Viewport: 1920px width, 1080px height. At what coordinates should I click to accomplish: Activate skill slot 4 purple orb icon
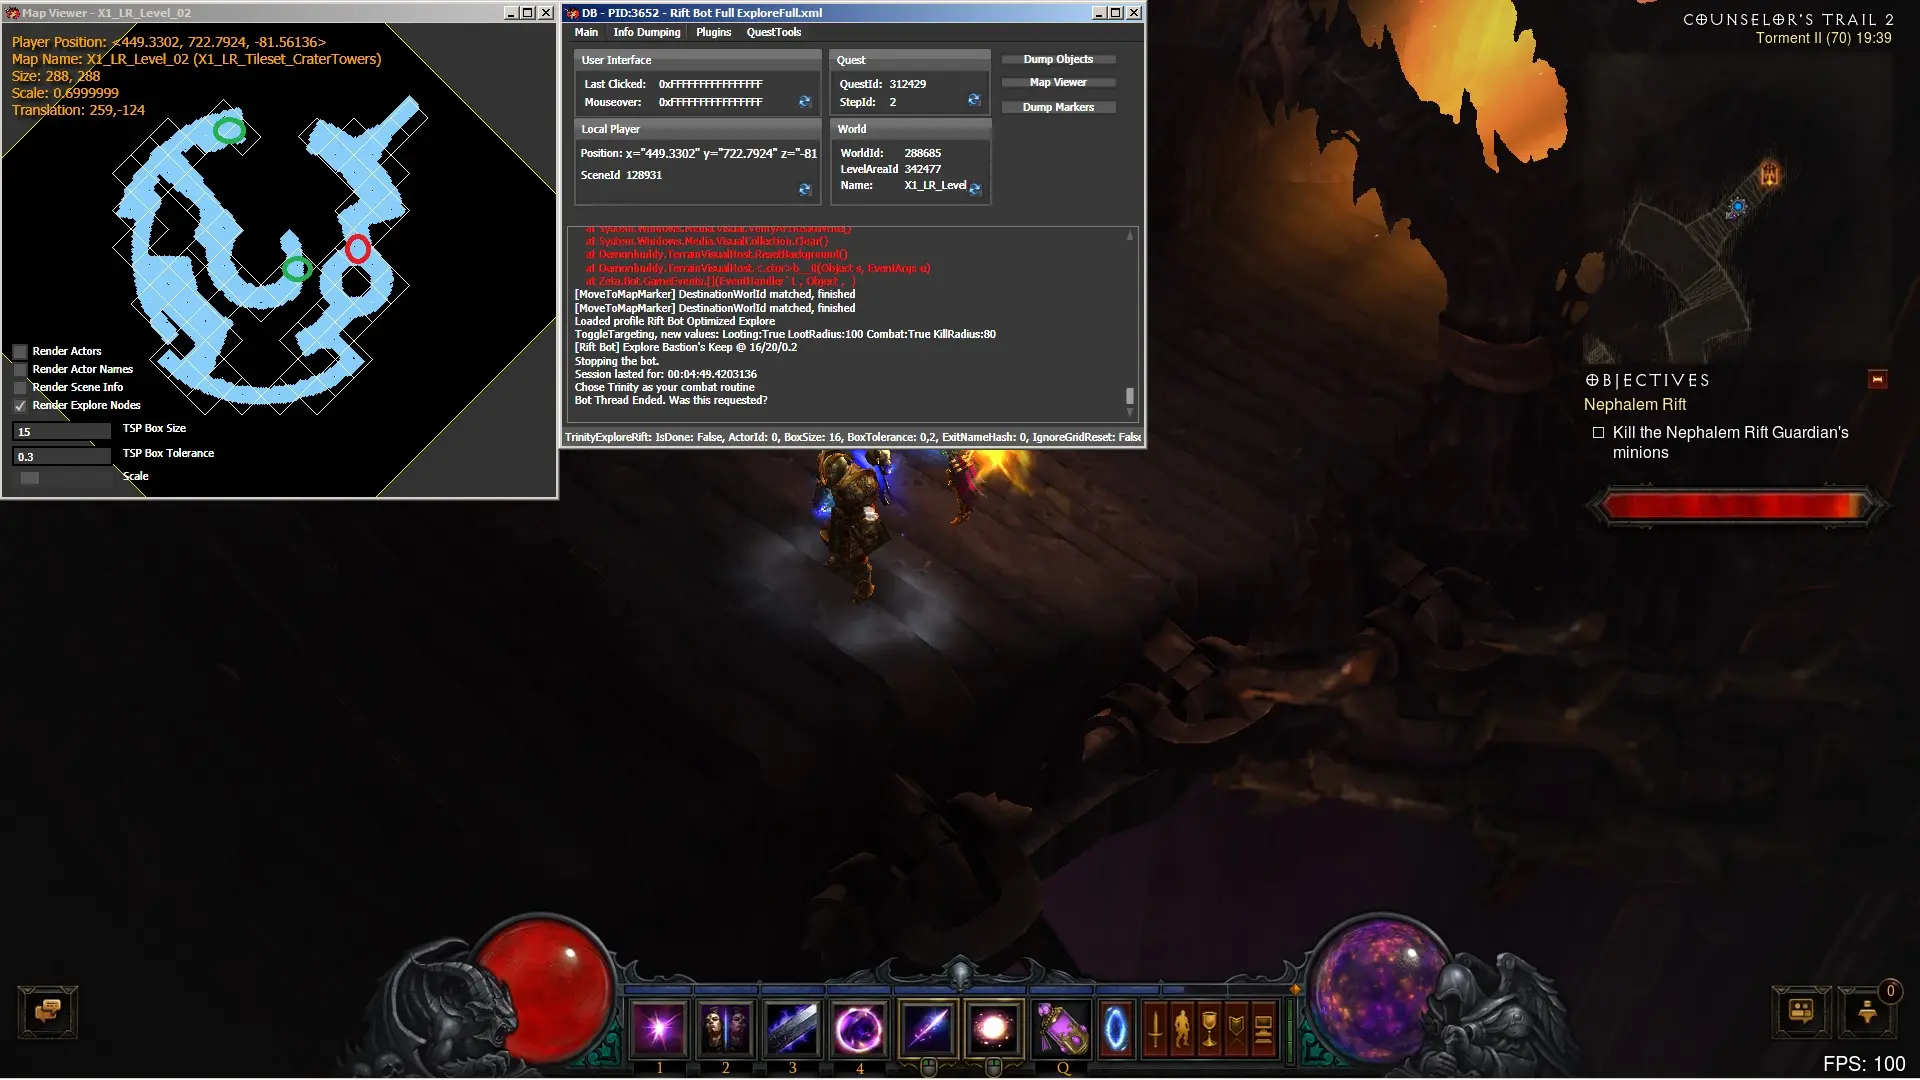pyautogui.click(x=859, y=1029)
